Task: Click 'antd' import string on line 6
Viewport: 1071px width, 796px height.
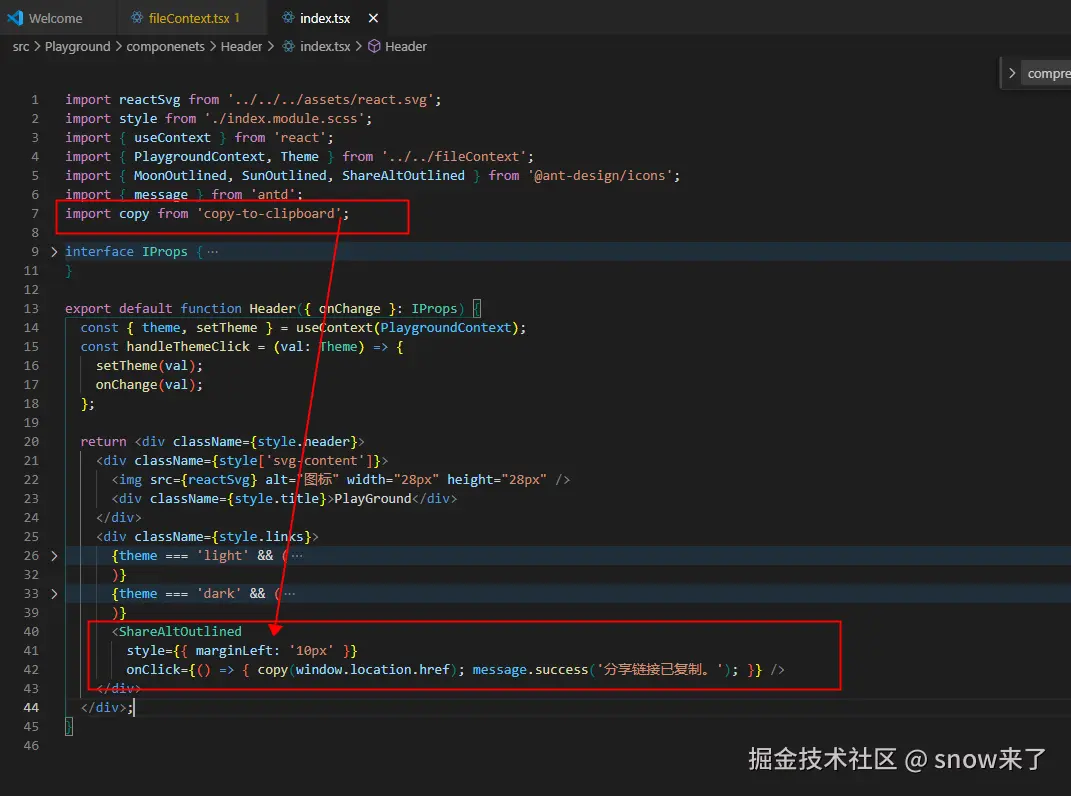Action: pyautogui.click(x=273, y=195)
